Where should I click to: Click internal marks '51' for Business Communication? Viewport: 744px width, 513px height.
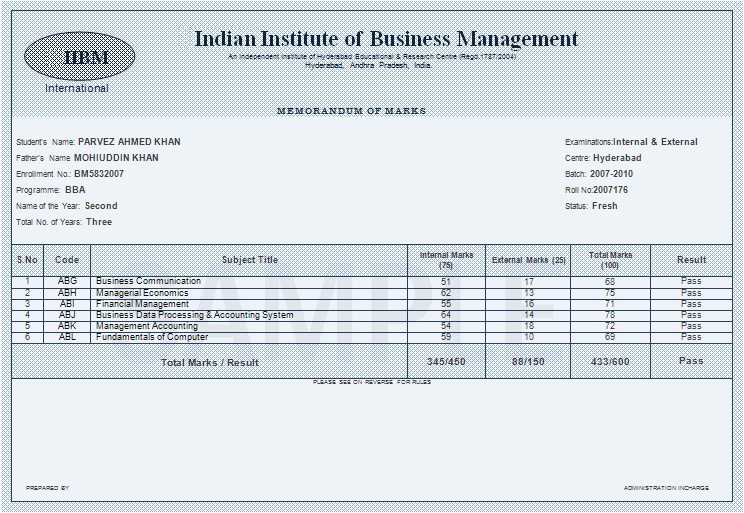click(446, 281)
